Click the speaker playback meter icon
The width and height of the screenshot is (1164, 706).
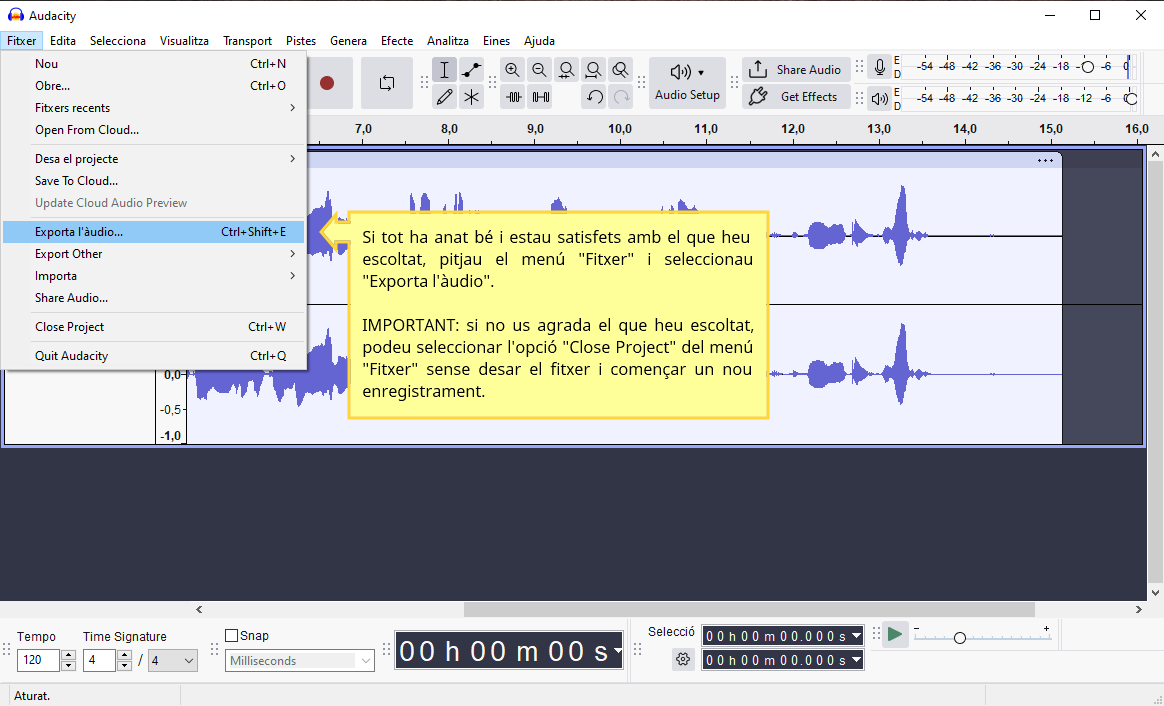point(880,97)
